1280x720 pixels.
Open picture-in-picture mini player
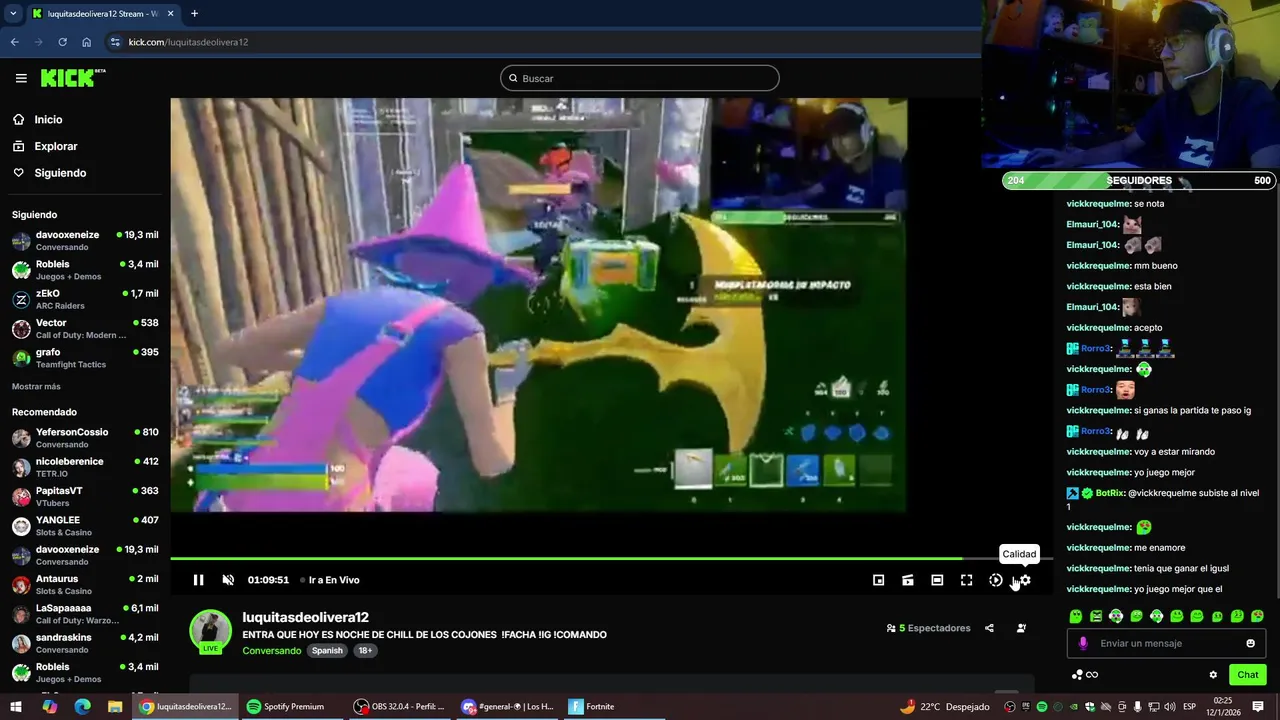(x=878, y=580)
